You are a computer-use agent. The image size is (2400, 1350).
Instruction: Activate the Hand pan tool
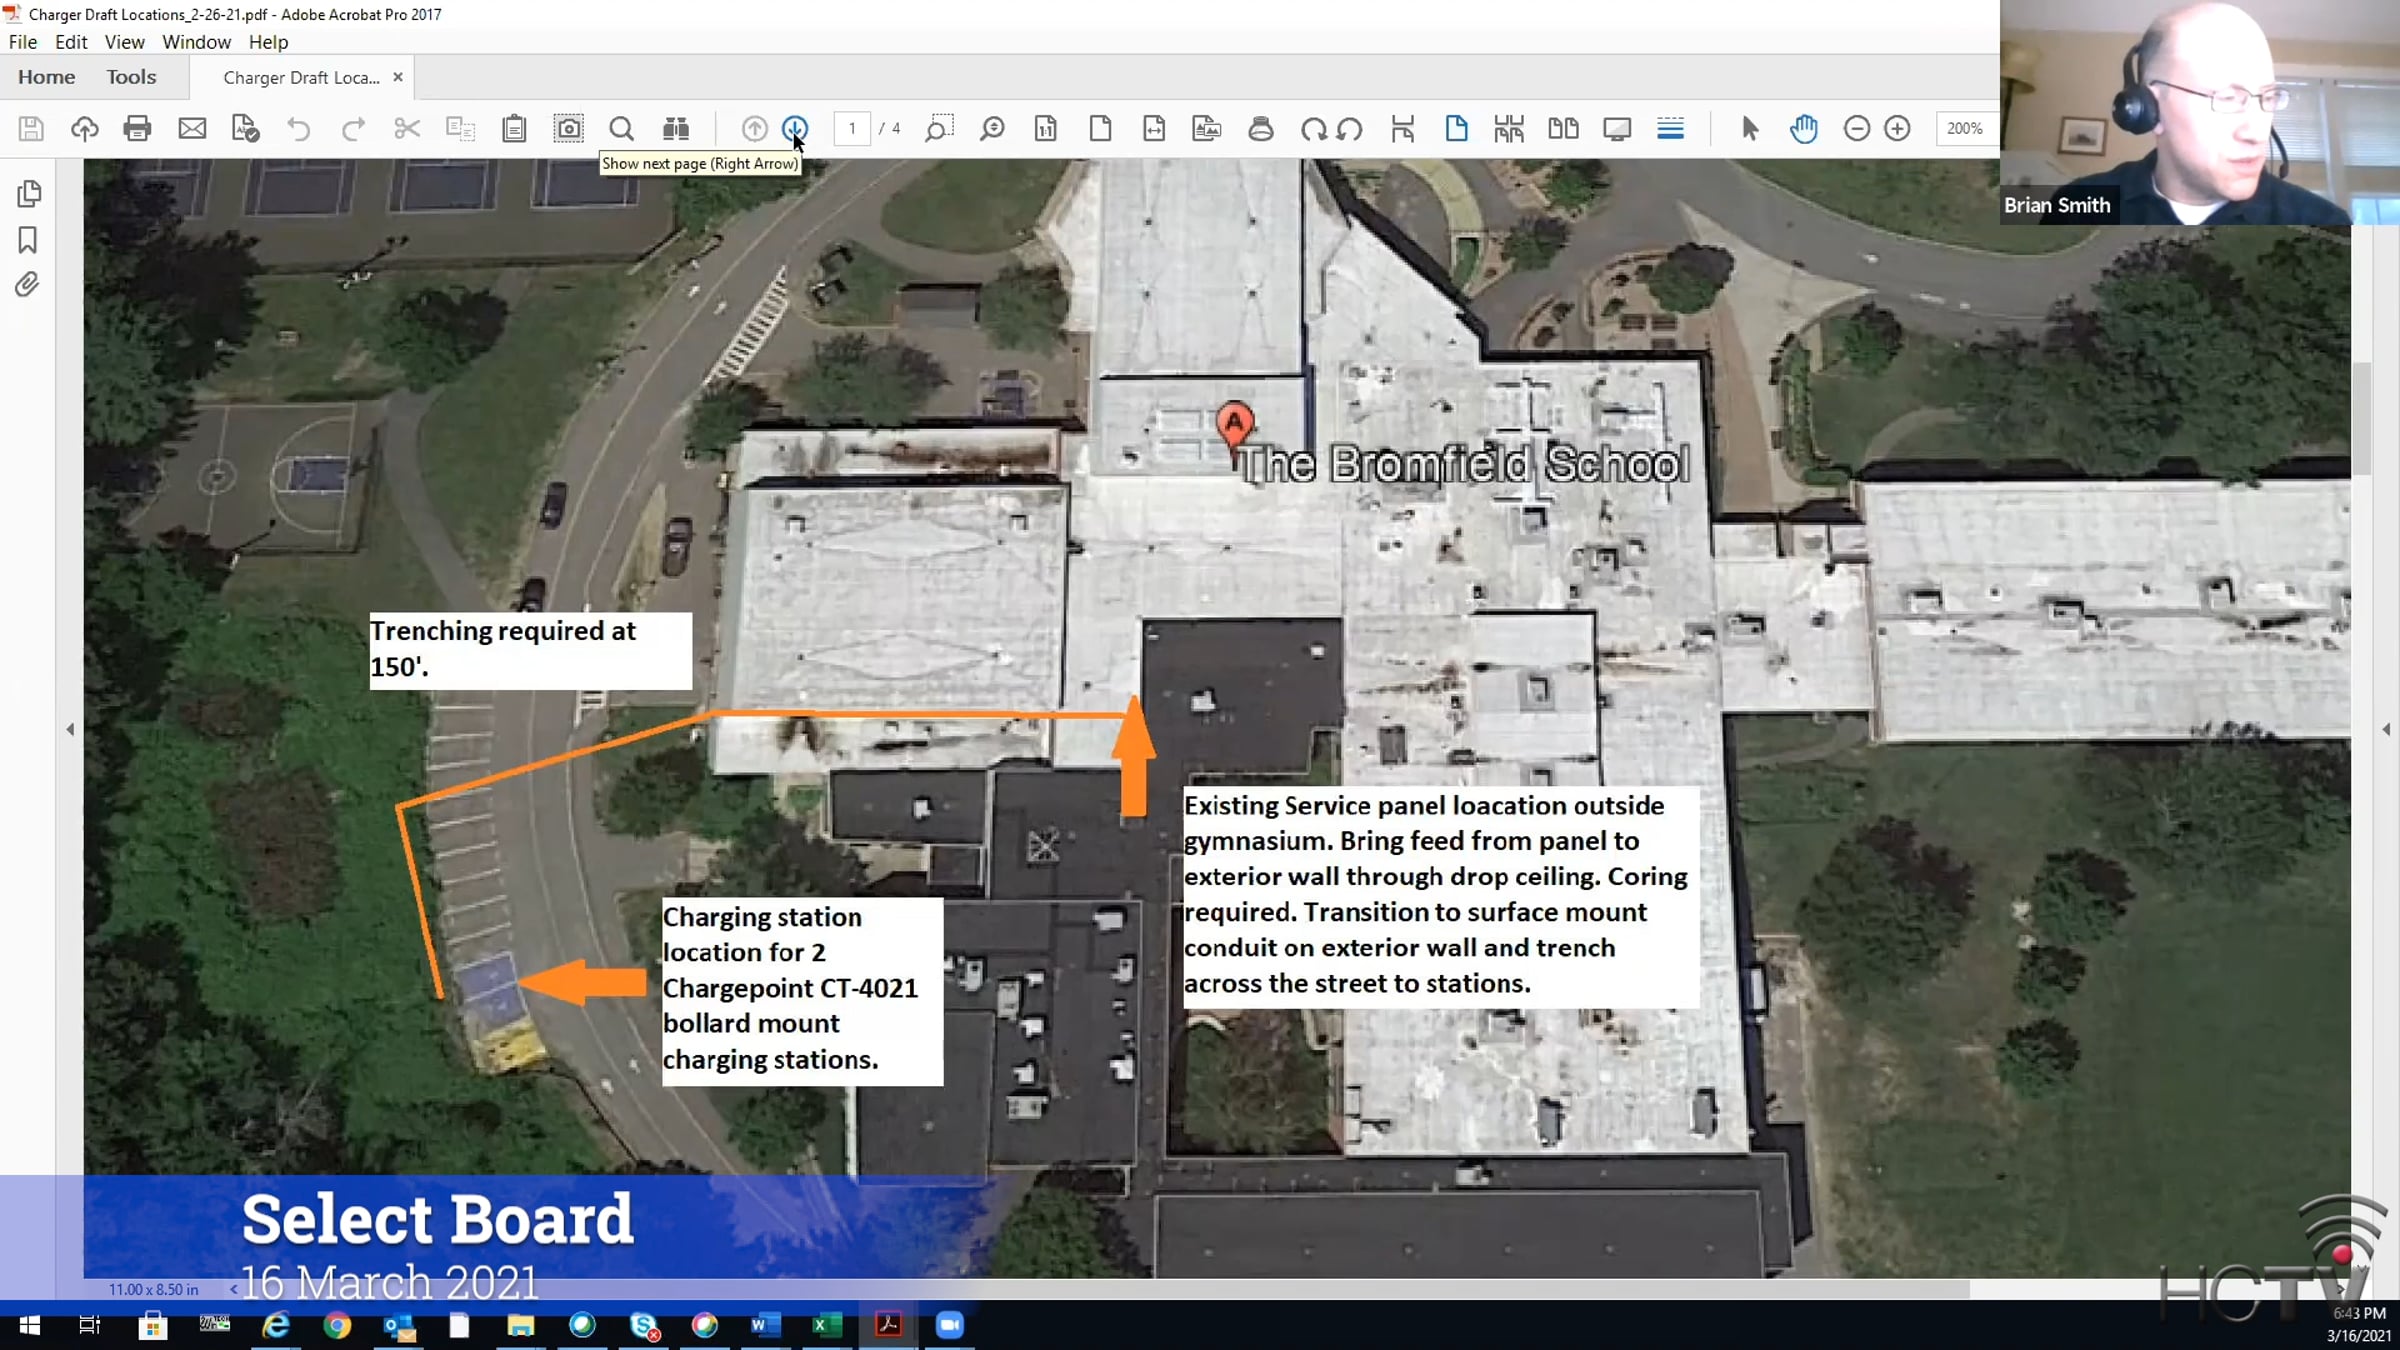tap(1804, 128)
